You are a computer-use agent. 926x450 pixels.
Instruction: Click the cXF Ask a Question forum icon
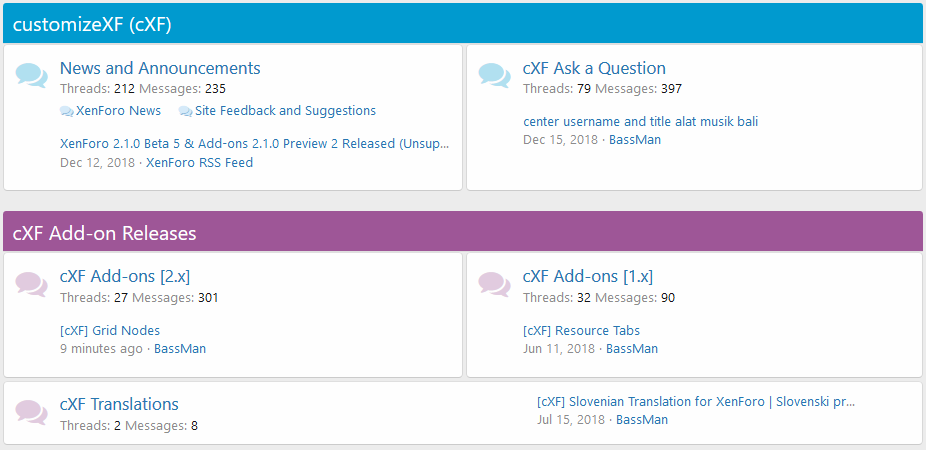click(x=495, y=75)
